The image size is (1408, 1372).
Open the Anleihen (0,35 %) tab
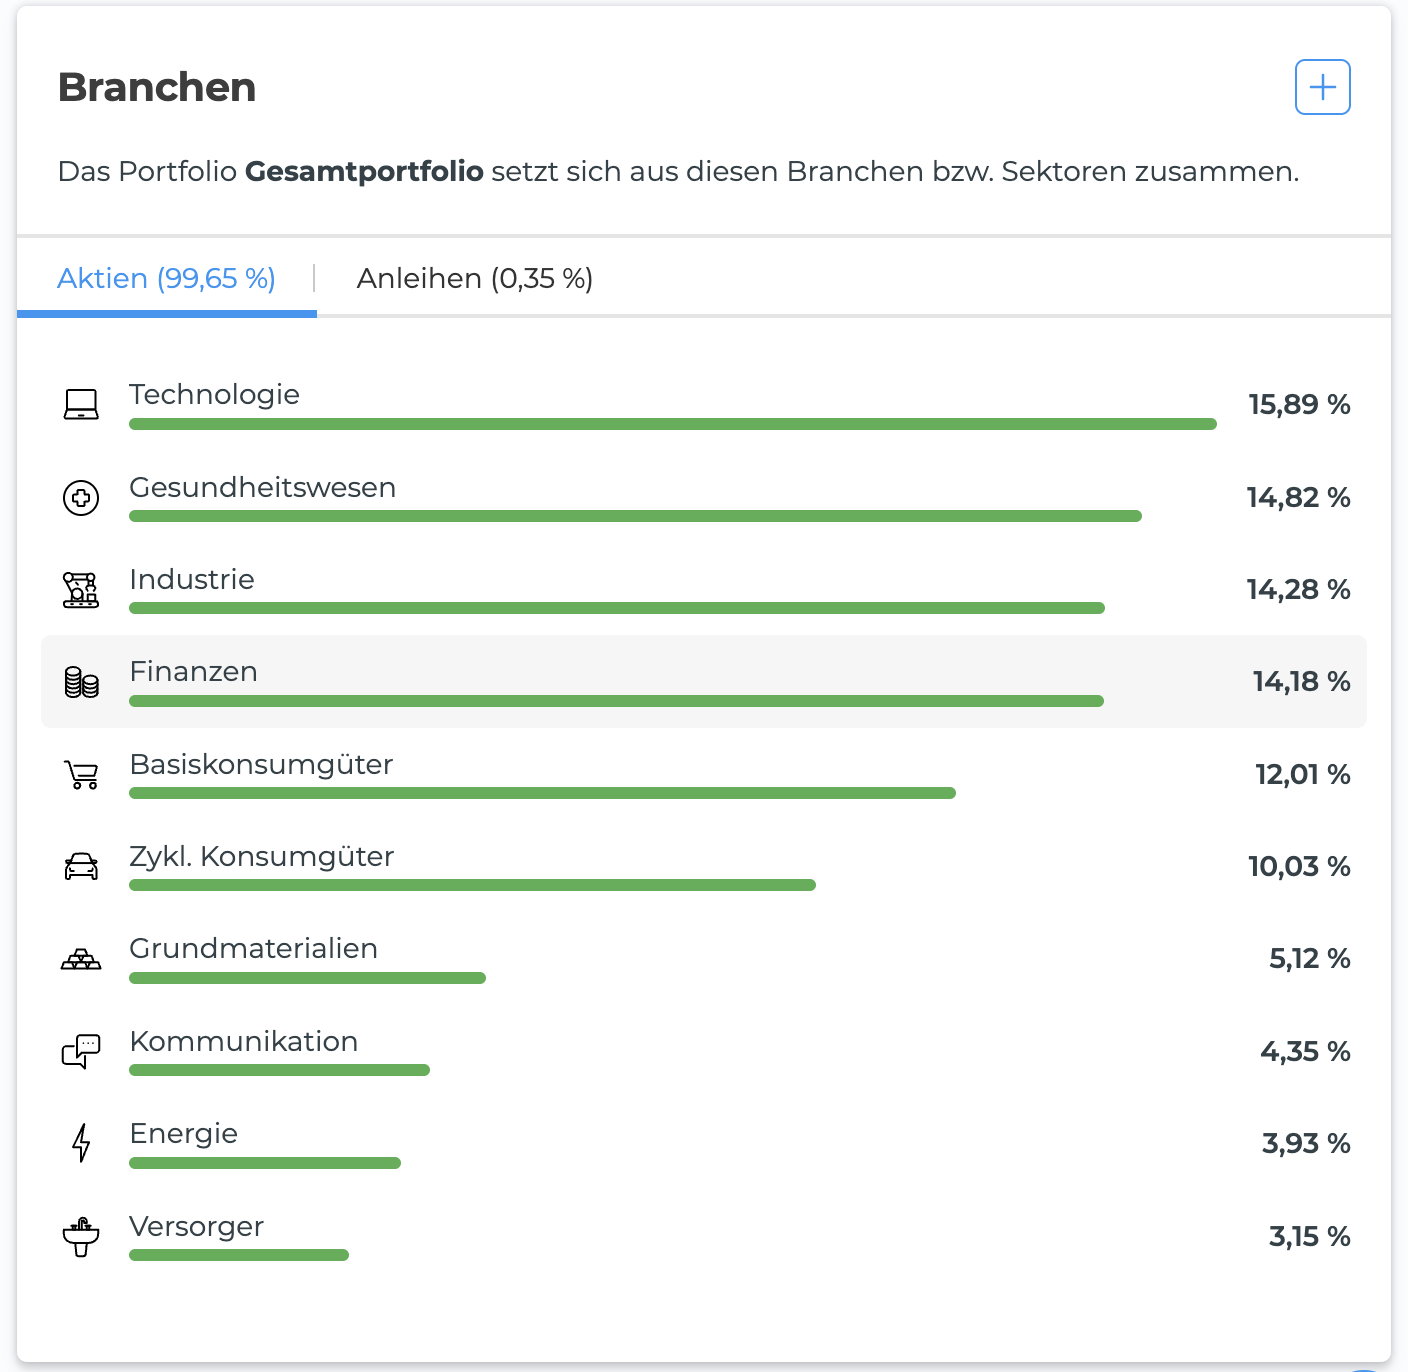click(475, 278)
